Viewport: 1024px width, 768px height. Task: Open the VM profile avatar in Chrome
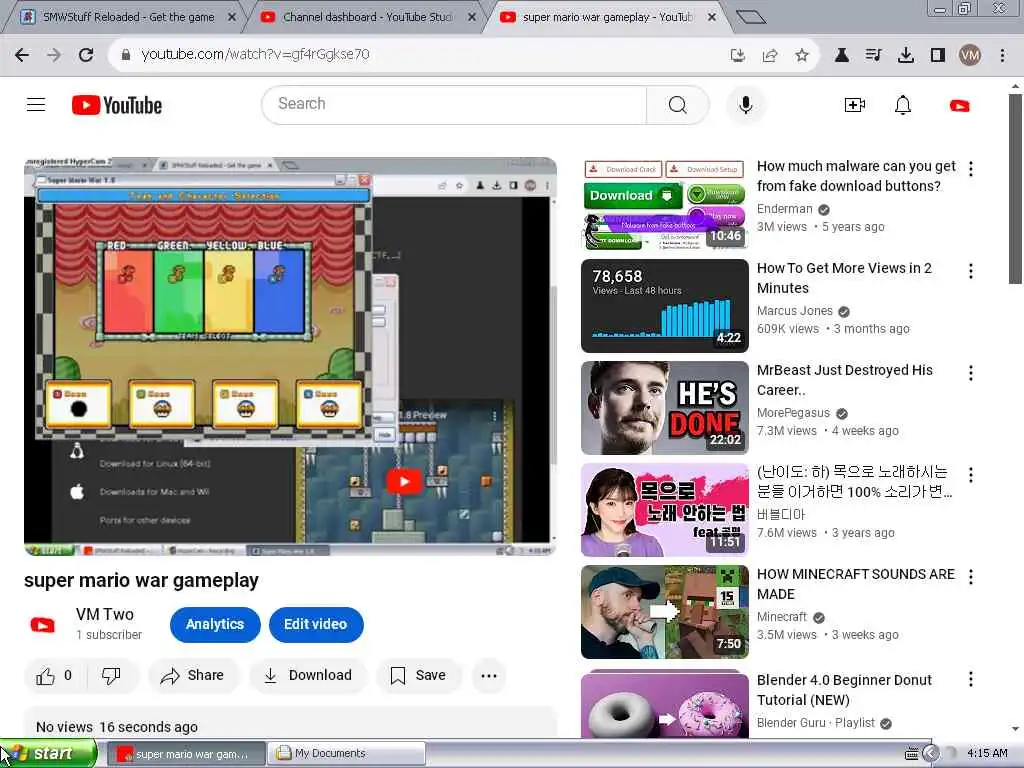pos(970,56)
